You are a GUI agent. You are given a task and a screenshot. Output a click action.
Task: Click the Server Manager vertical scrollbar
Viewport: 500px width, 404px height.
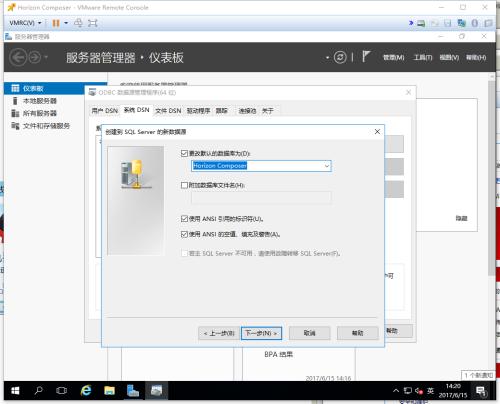point(492,178)
